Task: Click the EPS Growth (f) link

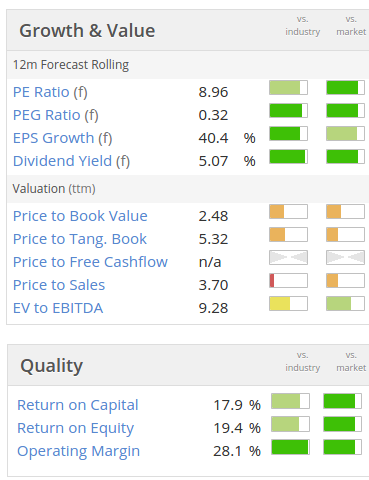Action: click(x=63, y=138)
